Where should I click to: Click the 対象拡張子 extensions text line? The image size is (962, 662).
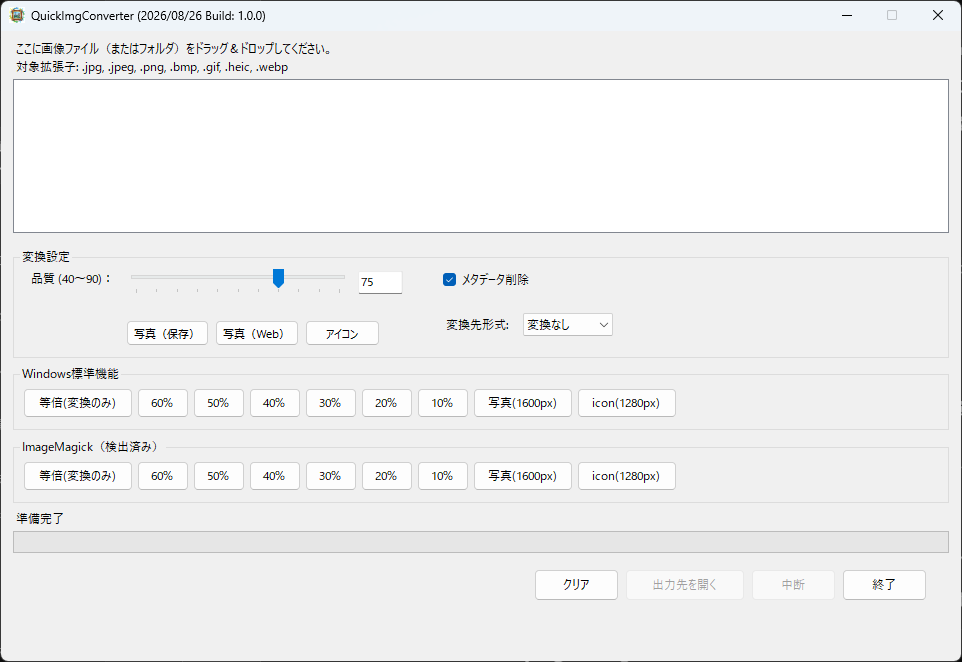(152, 67)
